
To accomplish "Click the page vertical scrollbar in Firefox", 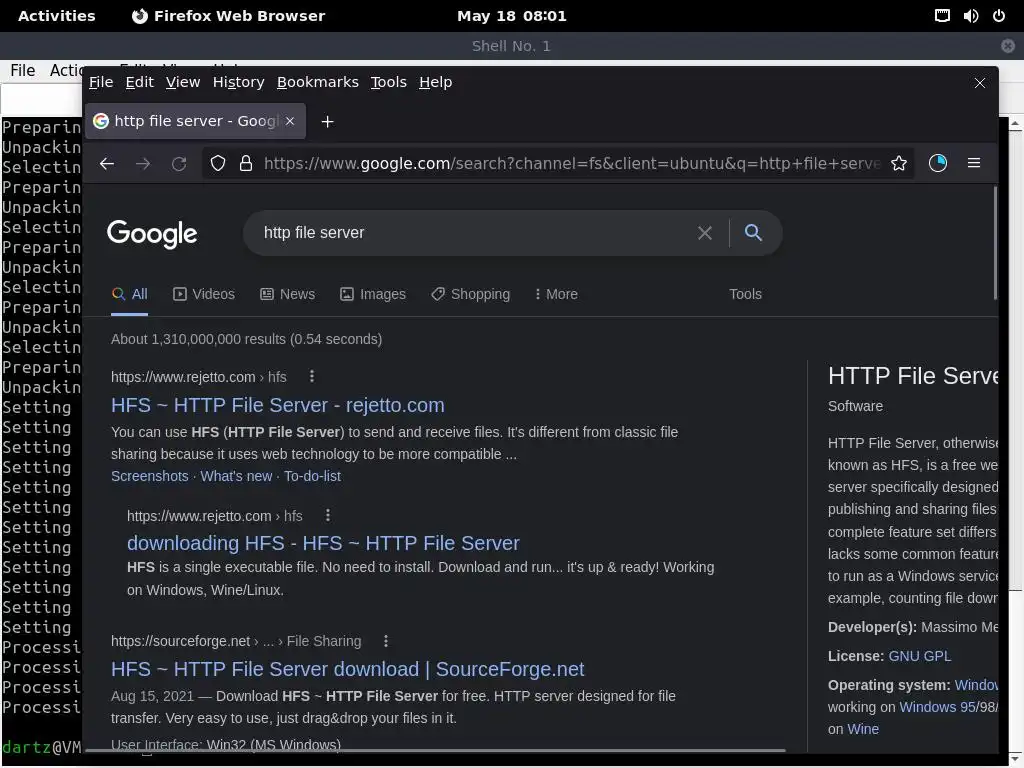I will point(995,243).
